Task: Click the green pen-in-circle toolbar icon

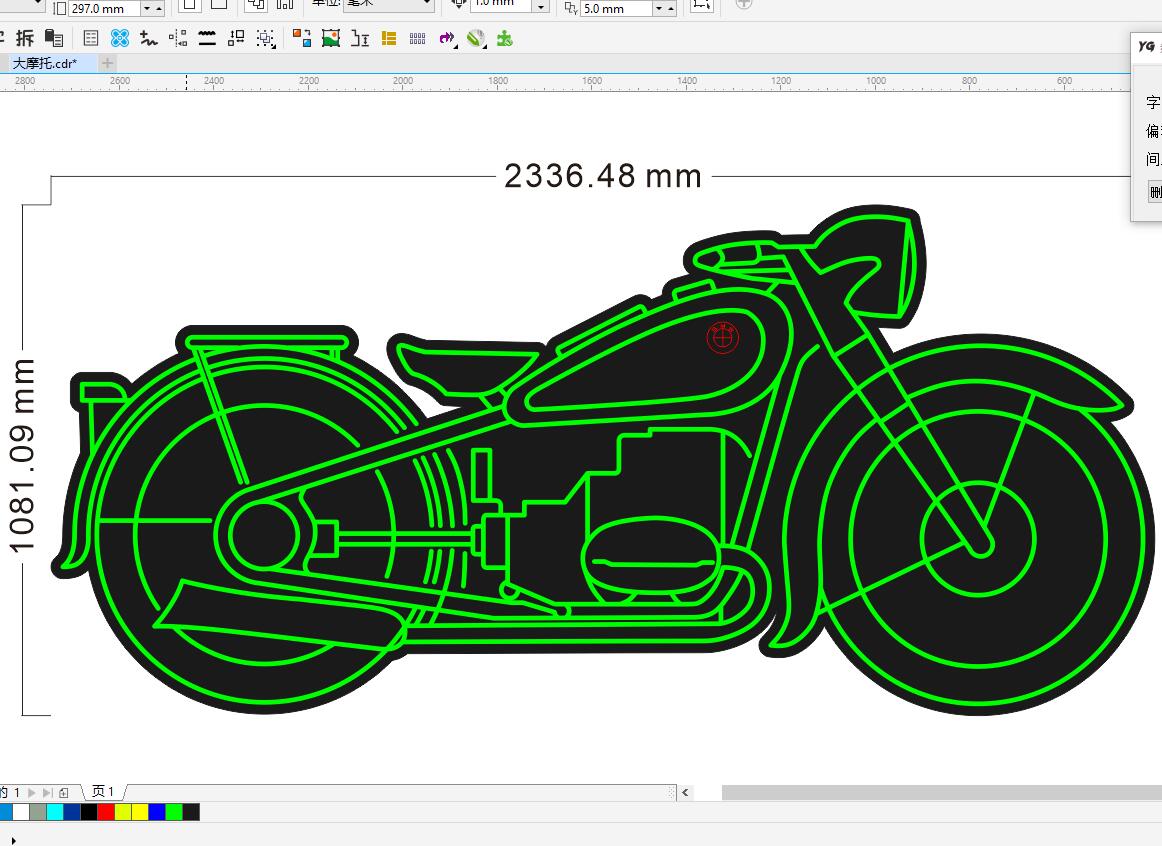Action: (x=477, y=39)
